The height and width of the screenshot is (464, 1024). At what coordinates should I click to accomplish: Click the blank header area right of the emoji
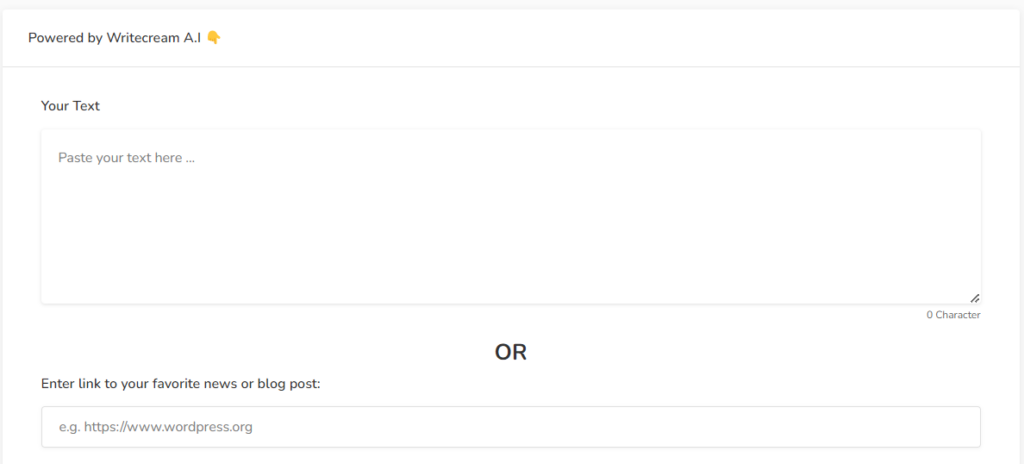[x=600, y=38]
